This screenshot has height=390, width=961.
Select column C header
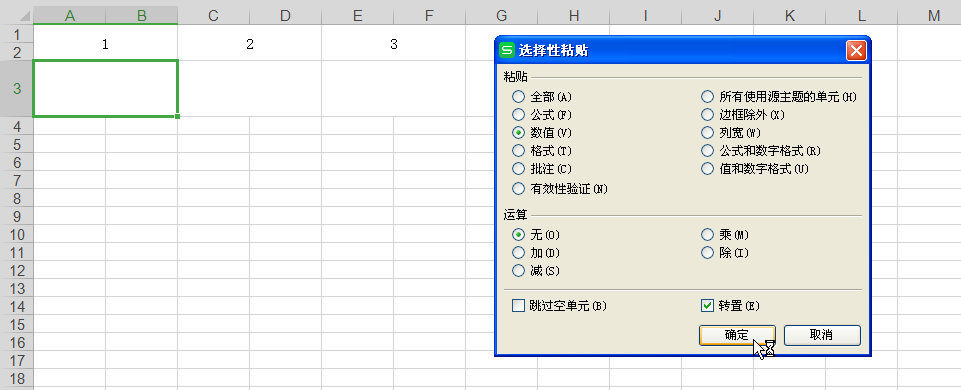point(213,16)
